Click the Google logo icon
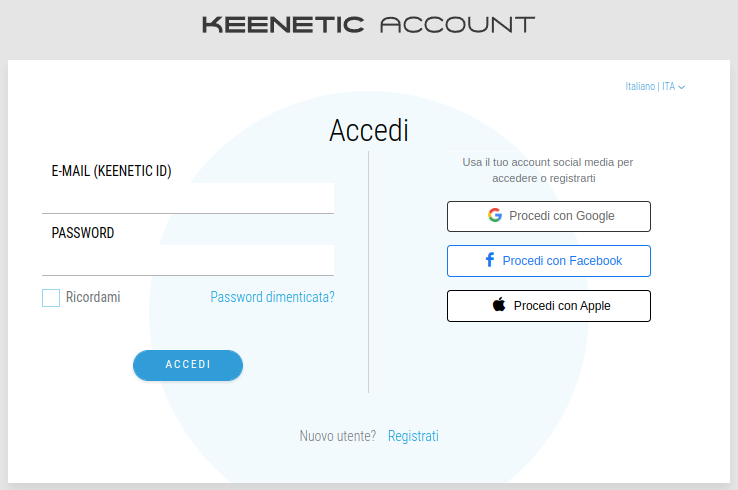 pyautogui.click(x=494, y=215)
